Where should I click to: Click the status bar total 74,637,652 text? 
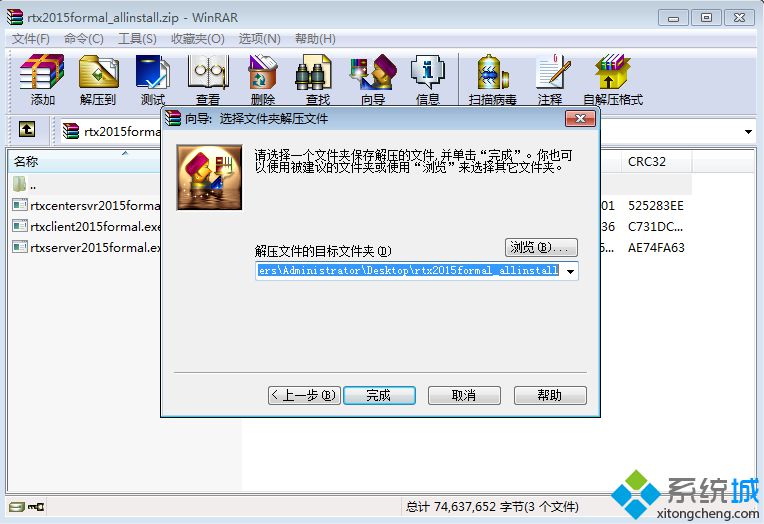492,507
